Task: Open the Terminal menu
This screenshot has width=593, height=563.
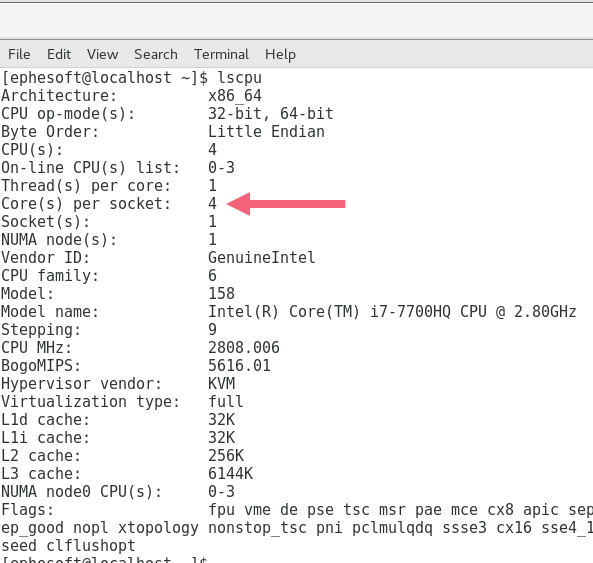Action: tap(221, 54)
